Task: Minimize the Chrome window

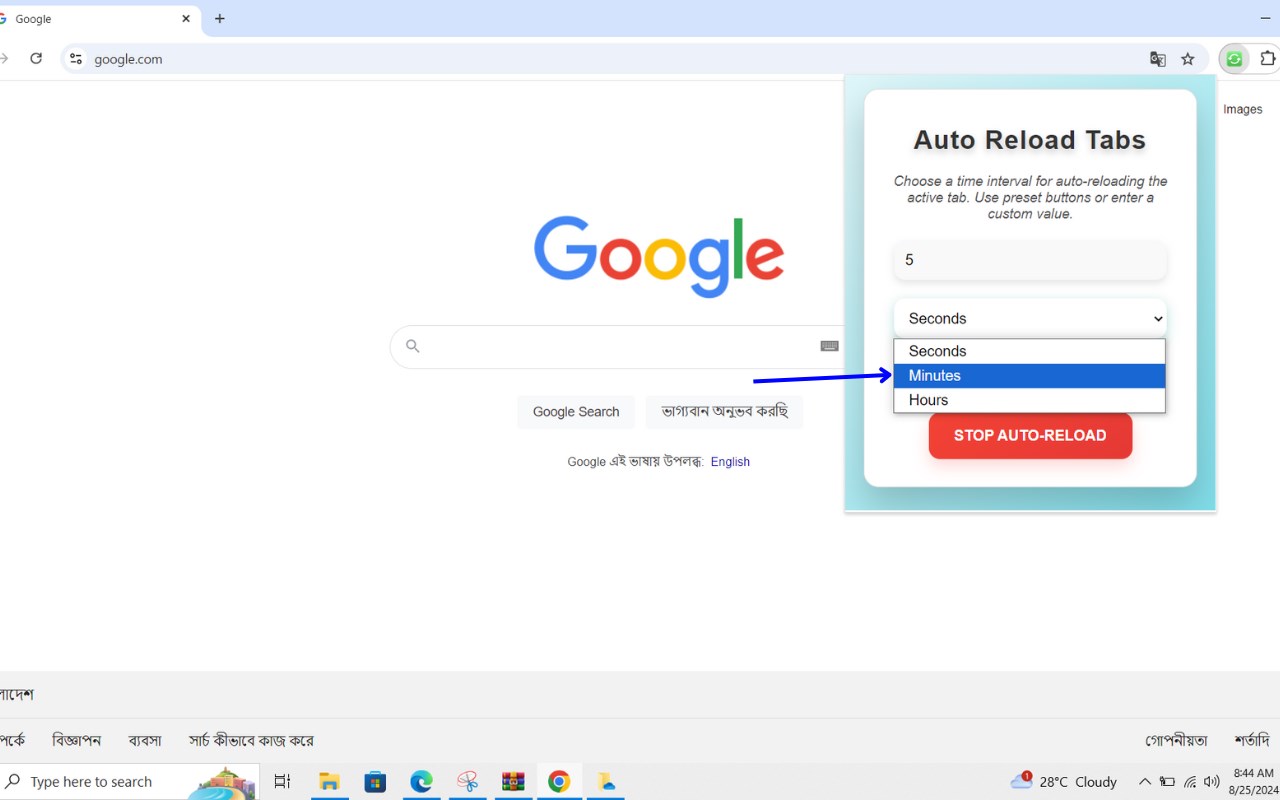Action: (x=1266, y=18)
